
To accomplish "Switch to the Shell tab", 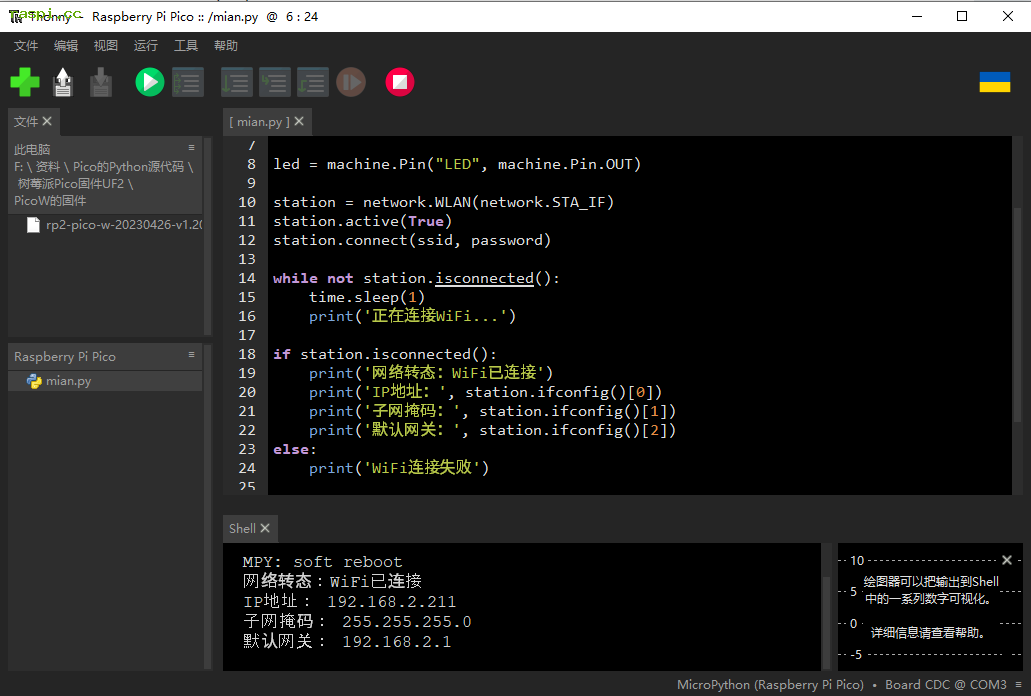I will pyautogui.click(x=242, y=529).
